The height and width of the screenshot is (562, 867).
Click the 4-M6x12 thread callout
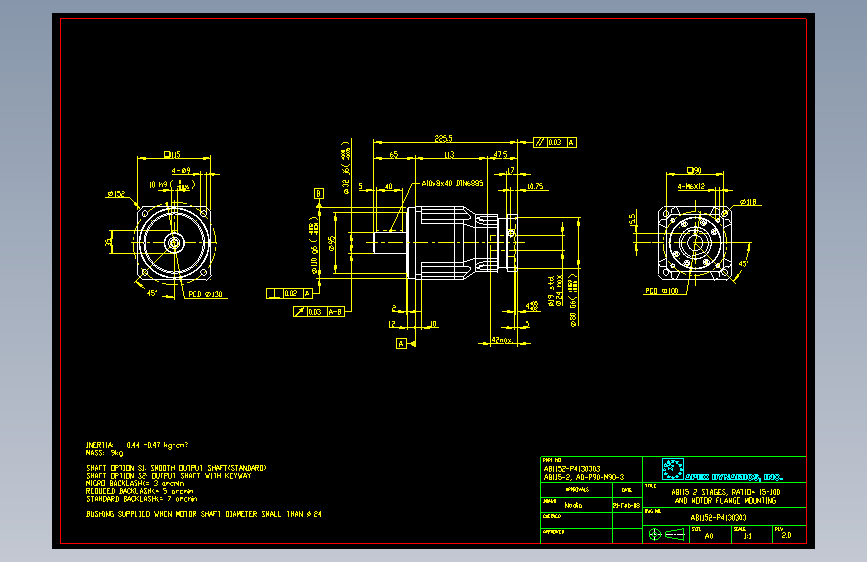(691, 186)
